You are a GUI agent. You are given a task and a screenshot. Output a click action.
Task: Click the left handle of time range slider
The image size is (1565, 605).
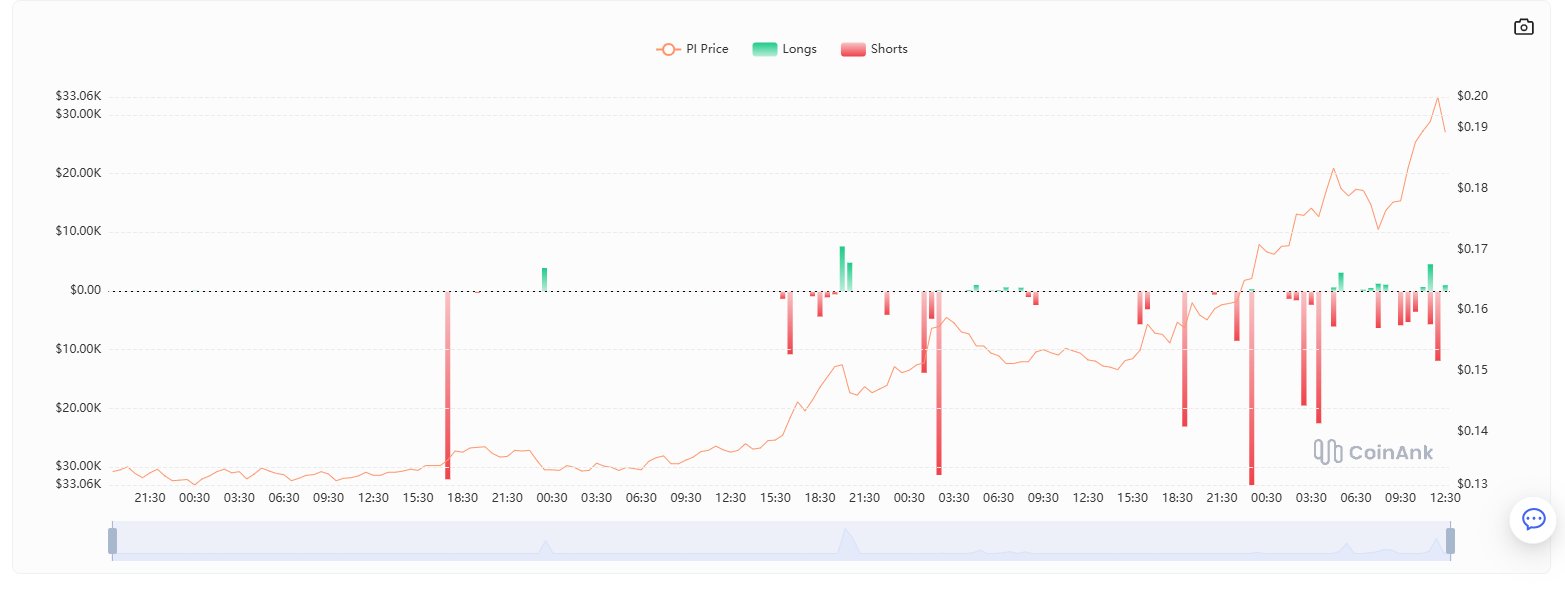tap(112, 541)
